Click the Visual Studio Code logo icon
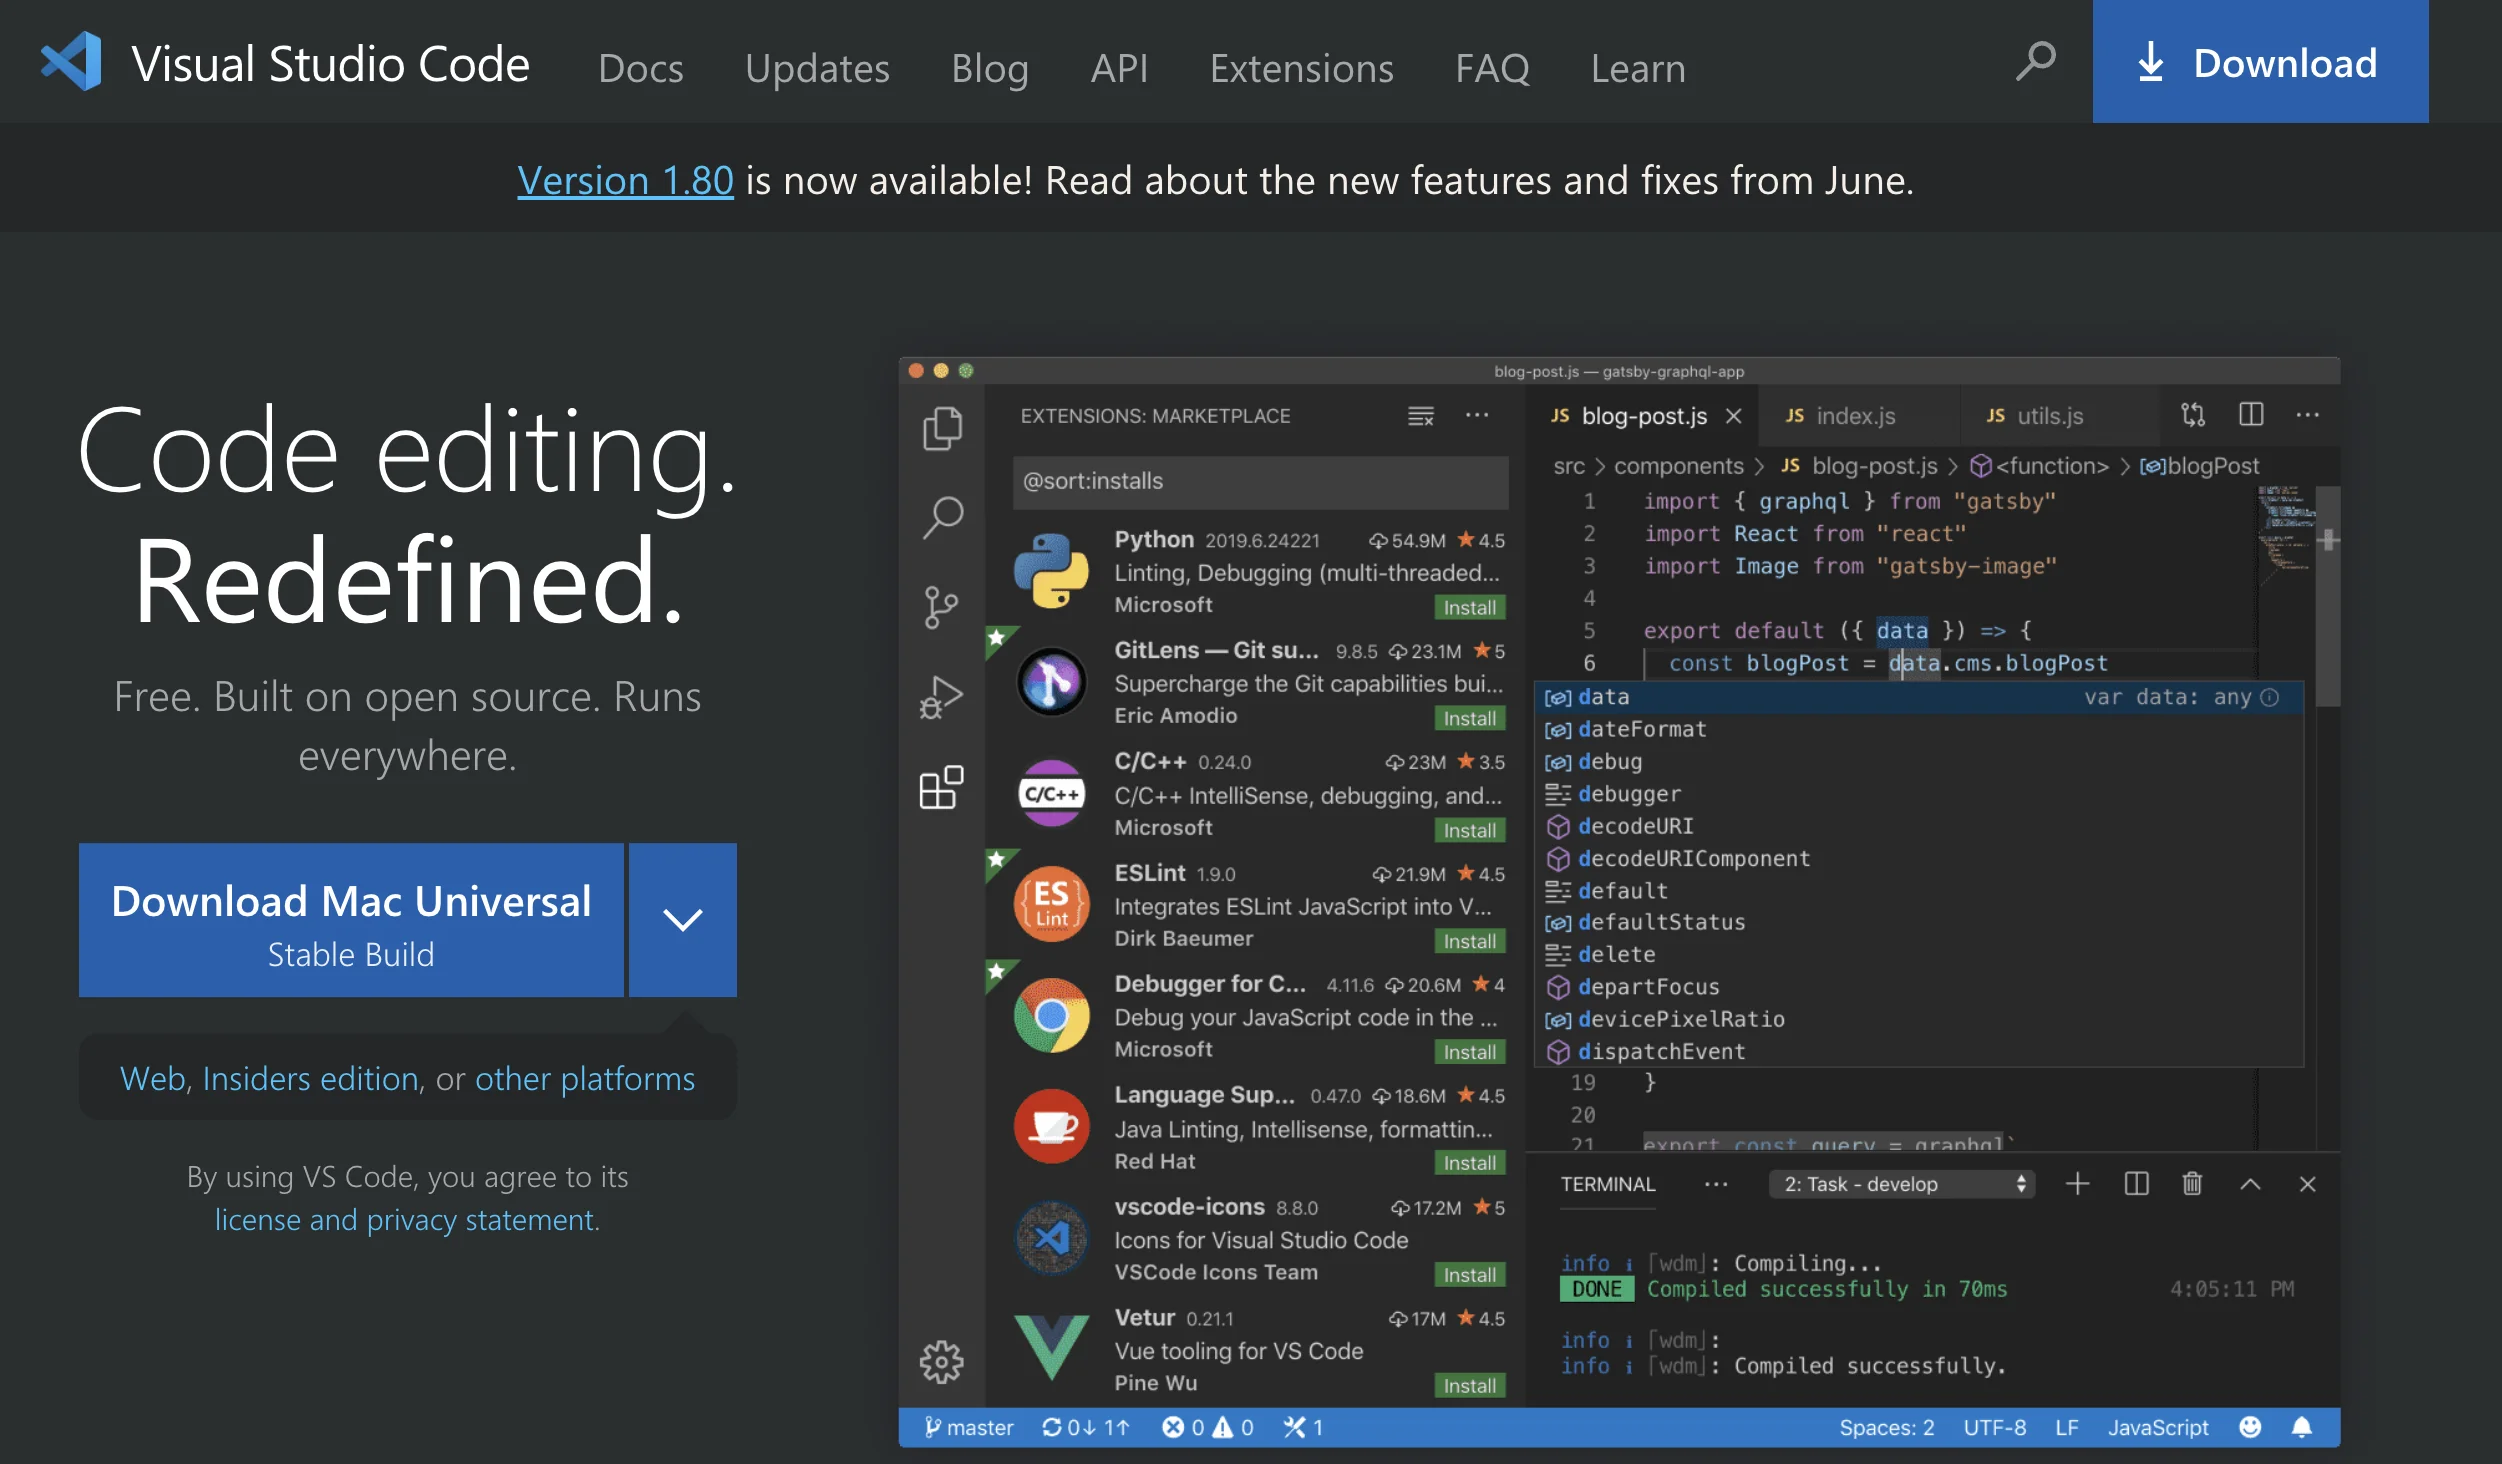Viewport: 2502px width, 1464px height. point(71,62)
